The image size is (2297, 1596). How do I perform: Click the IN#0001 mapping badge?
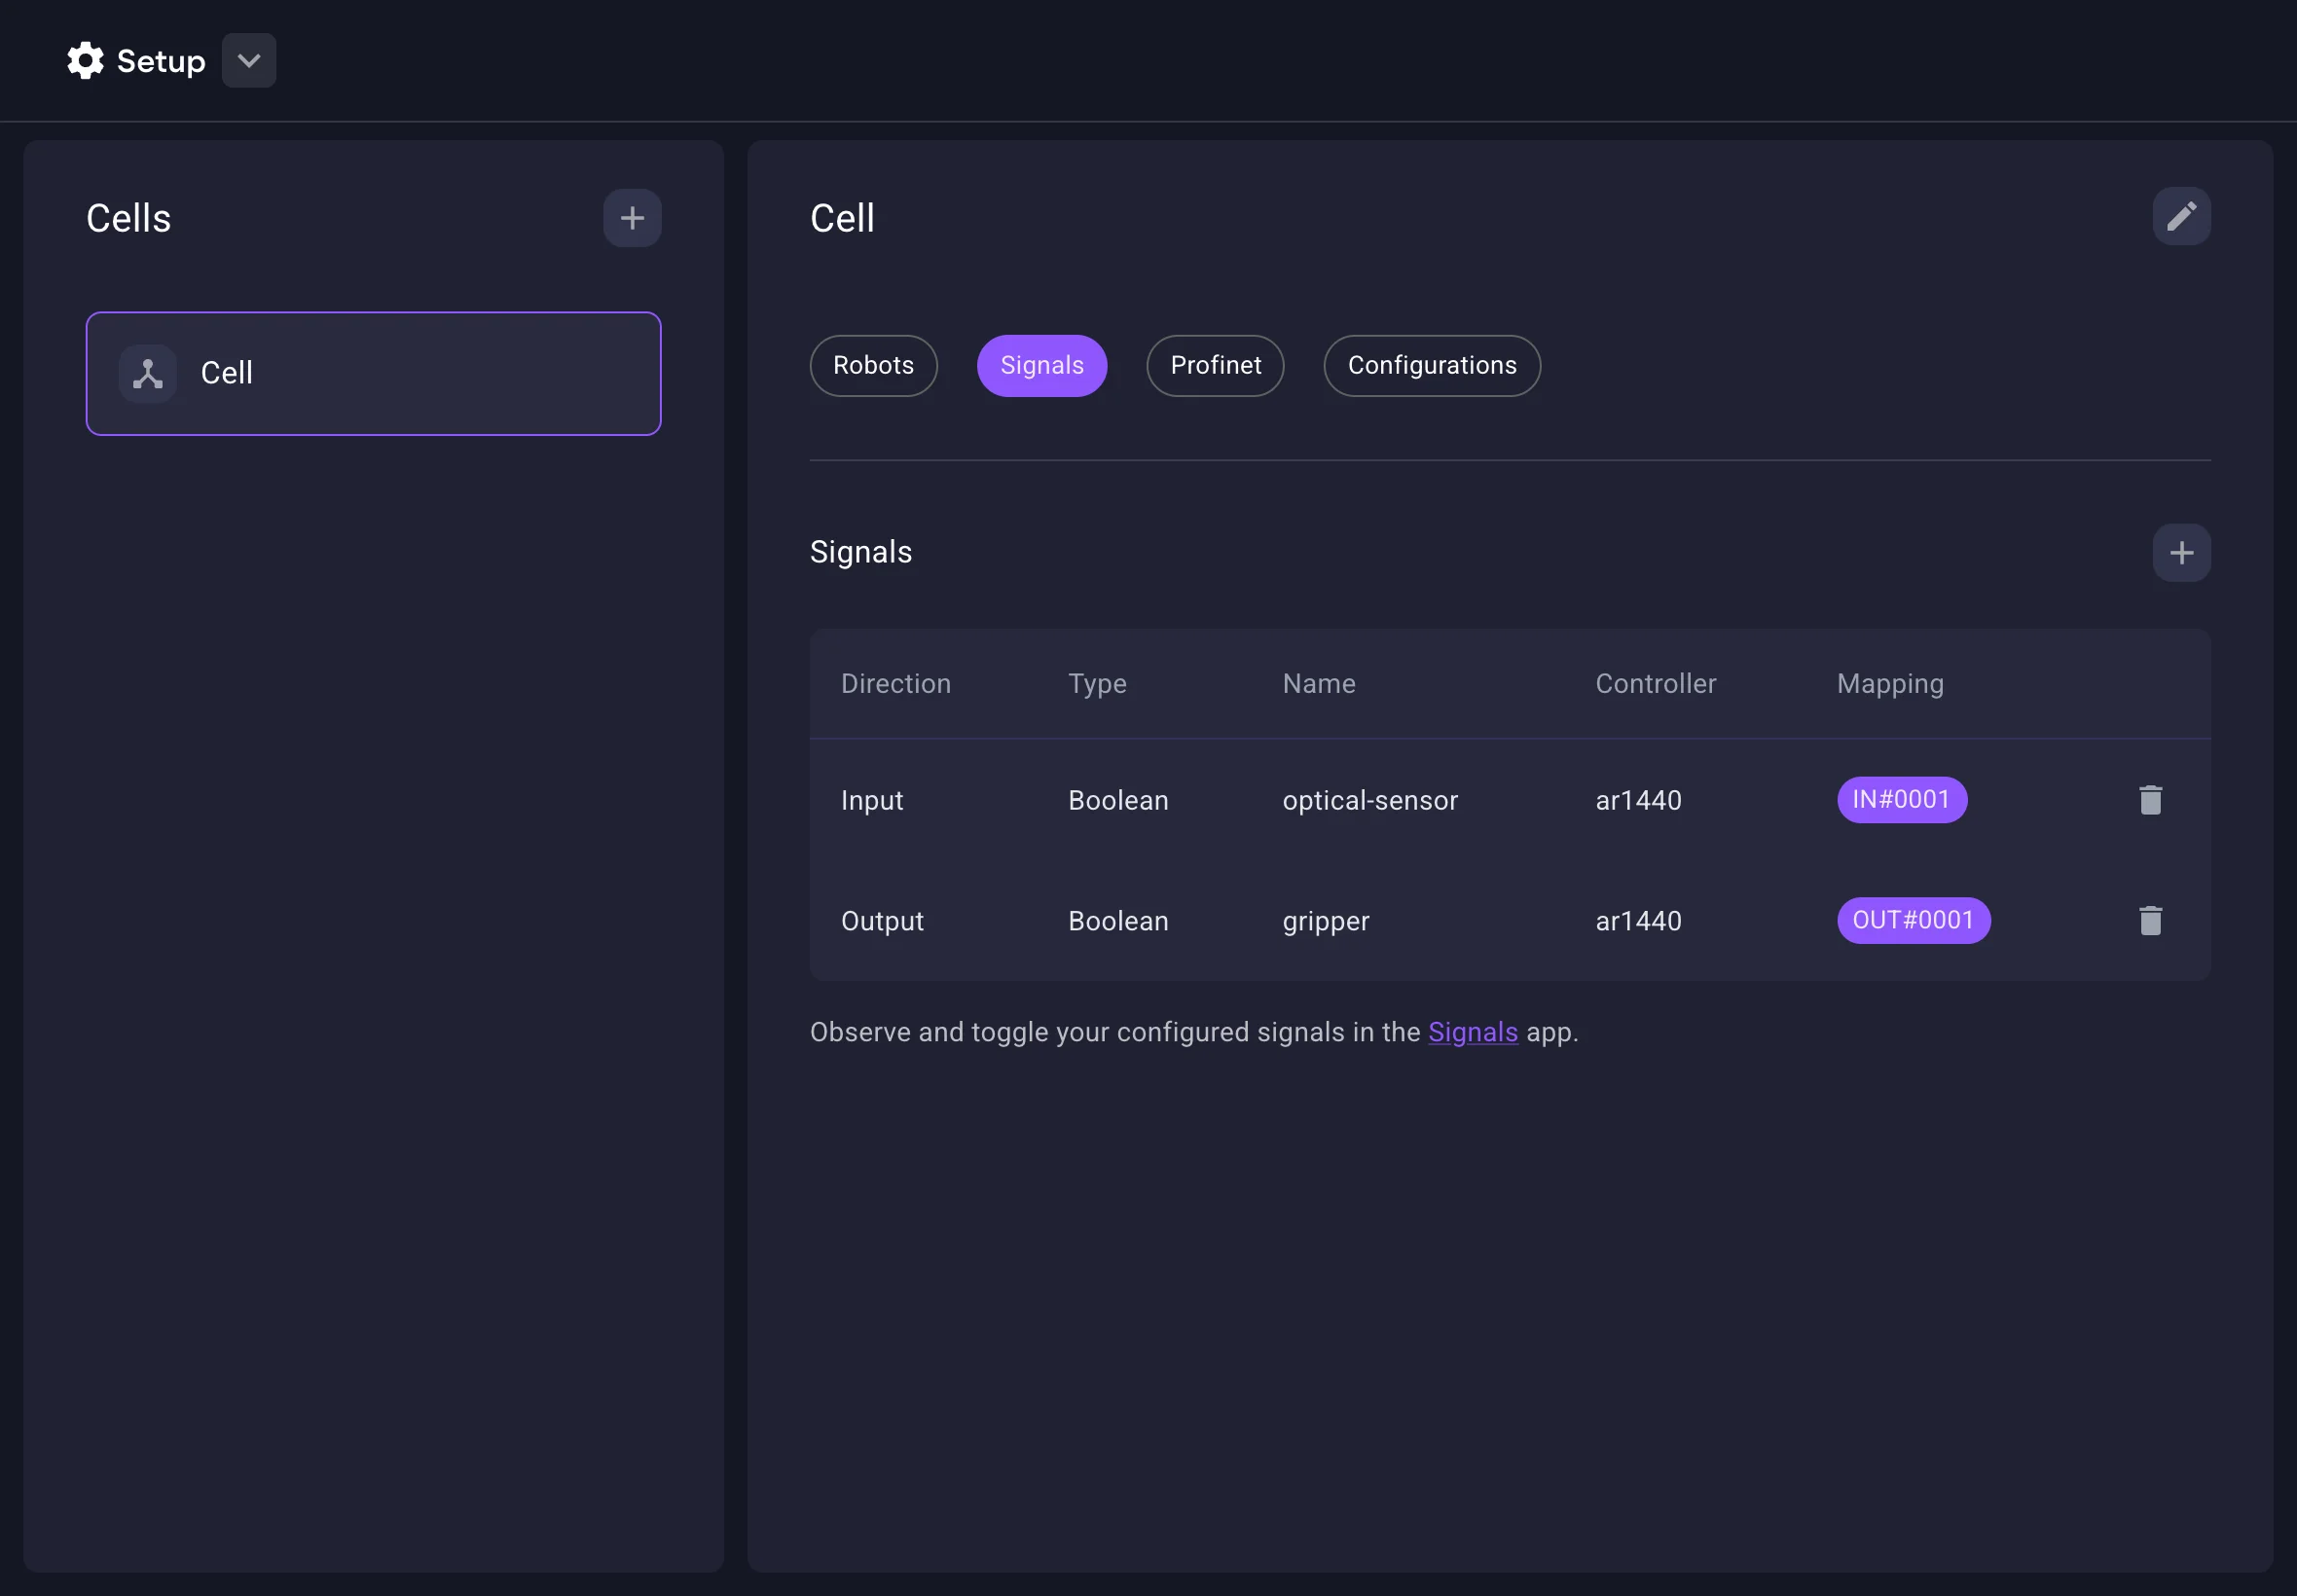pyautogui.click(x=1900, y=800)
